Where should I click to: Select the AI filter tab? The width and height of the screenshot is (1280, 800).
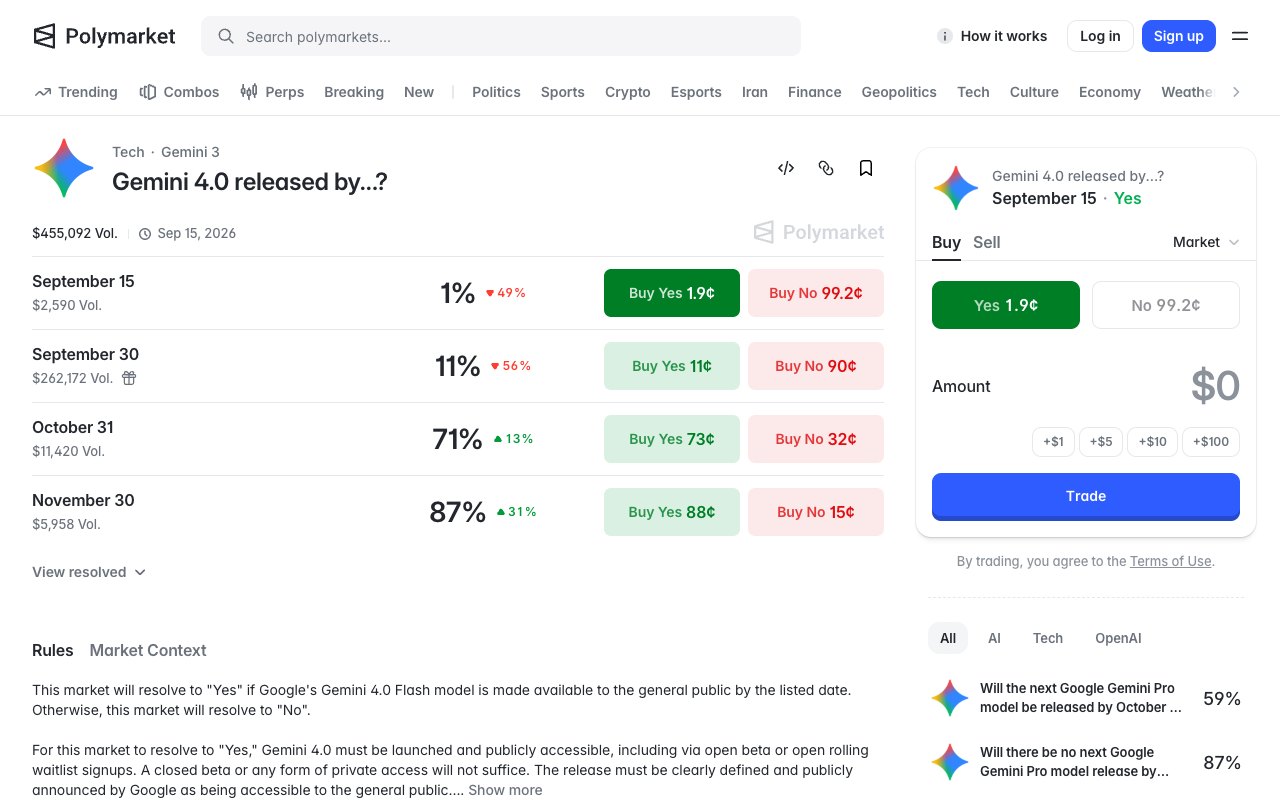[x=994, y=638]
